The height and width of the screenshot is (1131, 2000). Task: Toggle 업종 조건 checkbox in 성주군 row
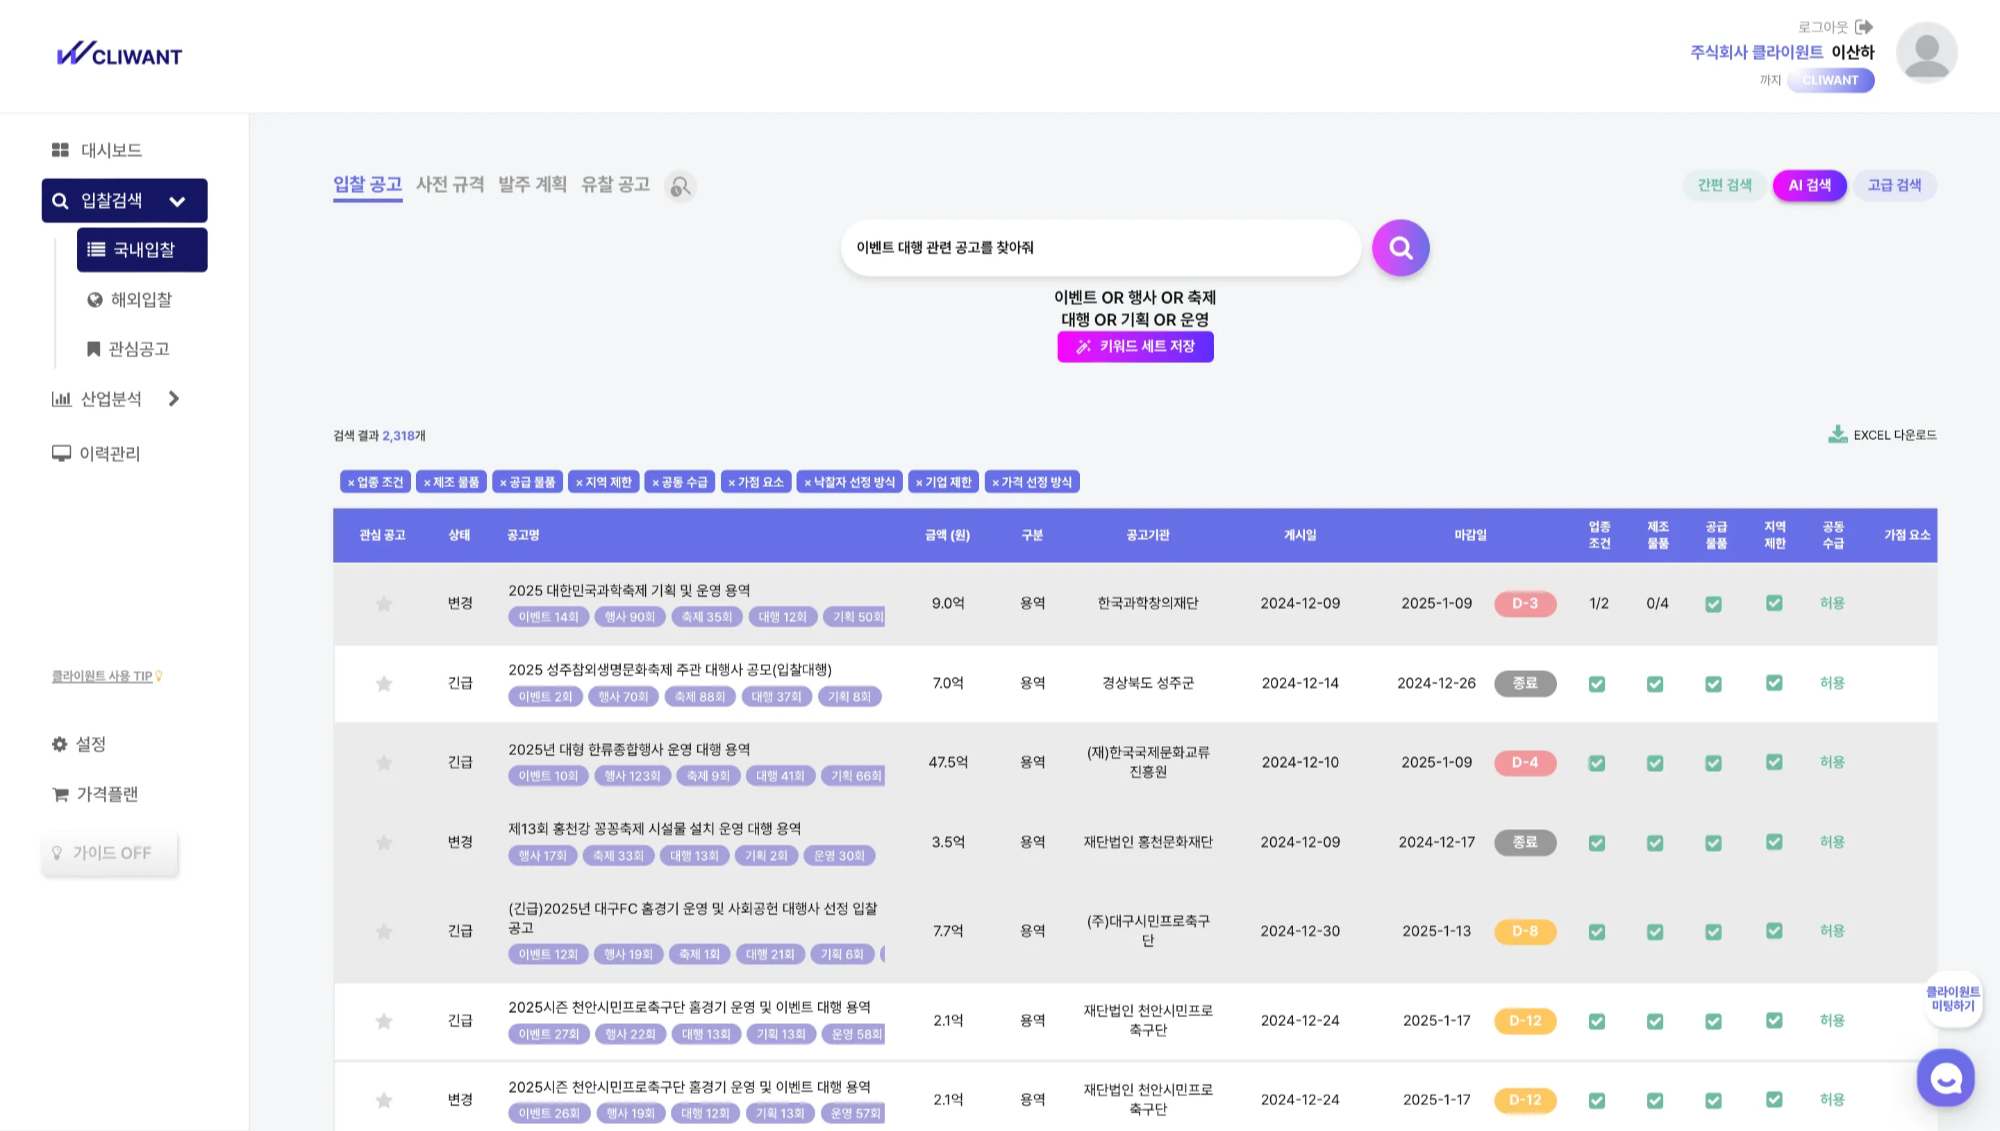(1597, 684)
